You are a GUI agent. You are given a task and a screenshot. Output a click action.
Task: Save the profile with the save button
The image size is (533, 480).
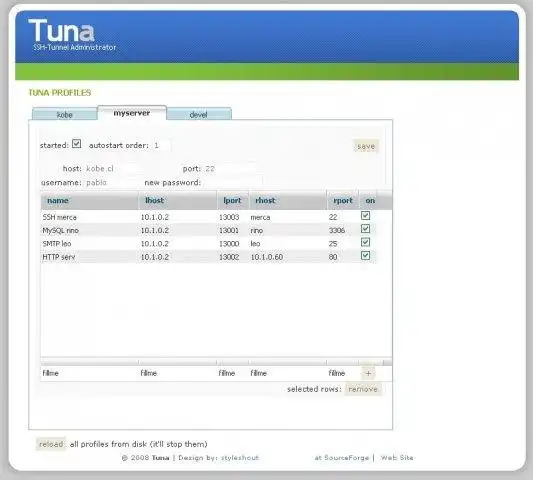click(366, 147)
